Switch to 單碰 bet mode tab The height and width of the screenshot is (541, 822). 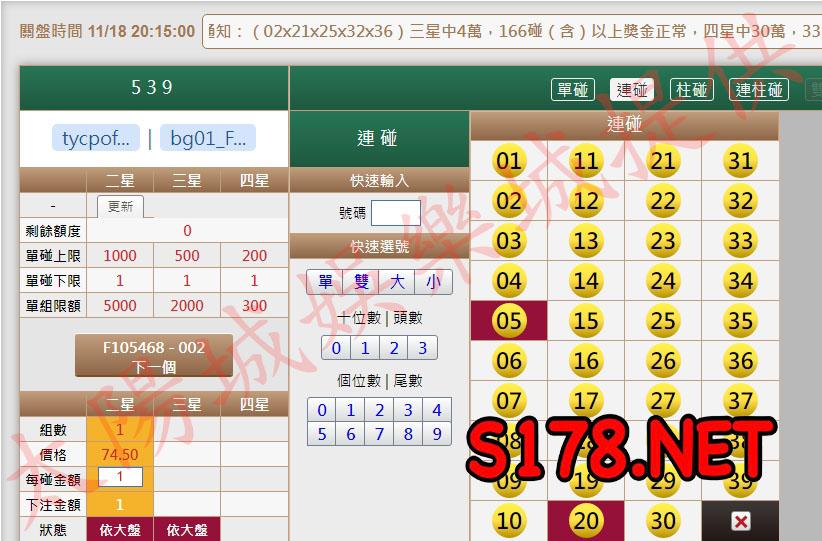point(572,90)
